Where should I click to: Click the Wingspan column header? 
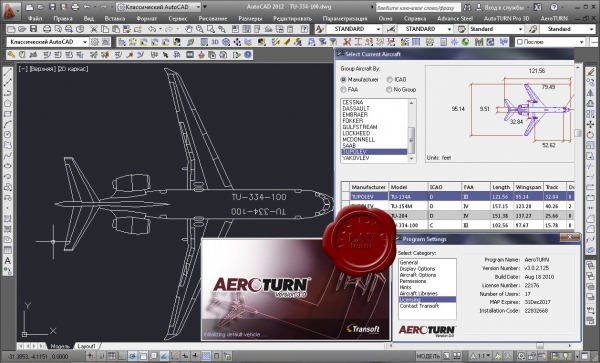[x=528, y=187]
